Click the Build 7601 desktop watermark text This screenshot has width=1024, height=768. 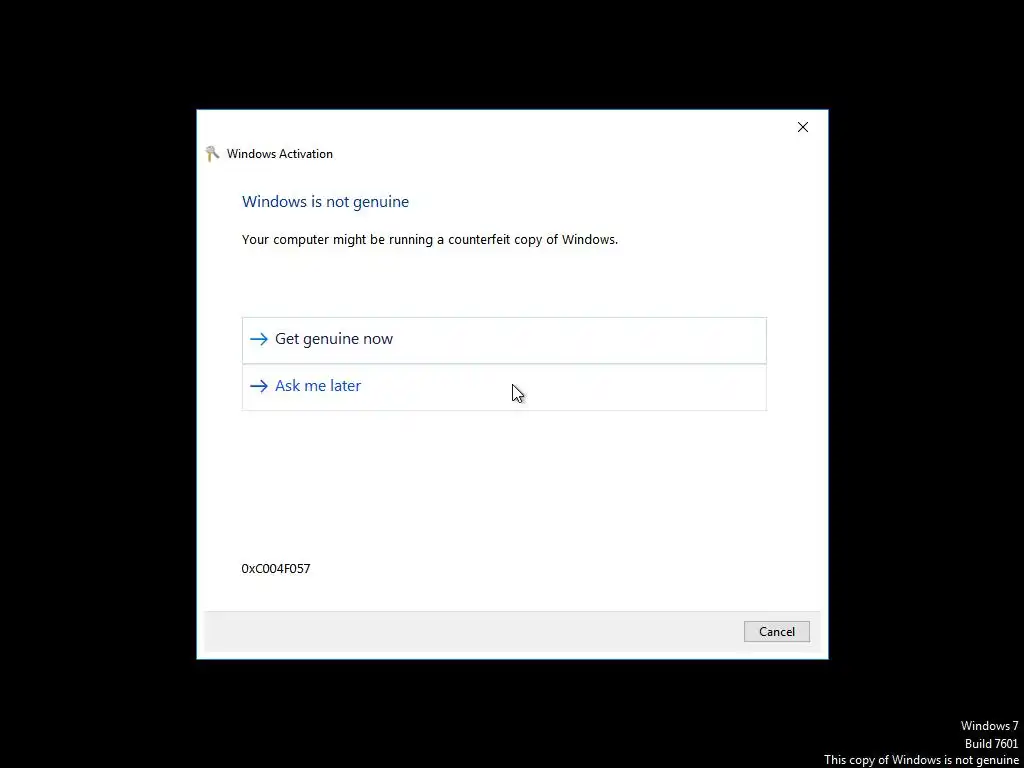pyautogui.click(x=991, y=743)
